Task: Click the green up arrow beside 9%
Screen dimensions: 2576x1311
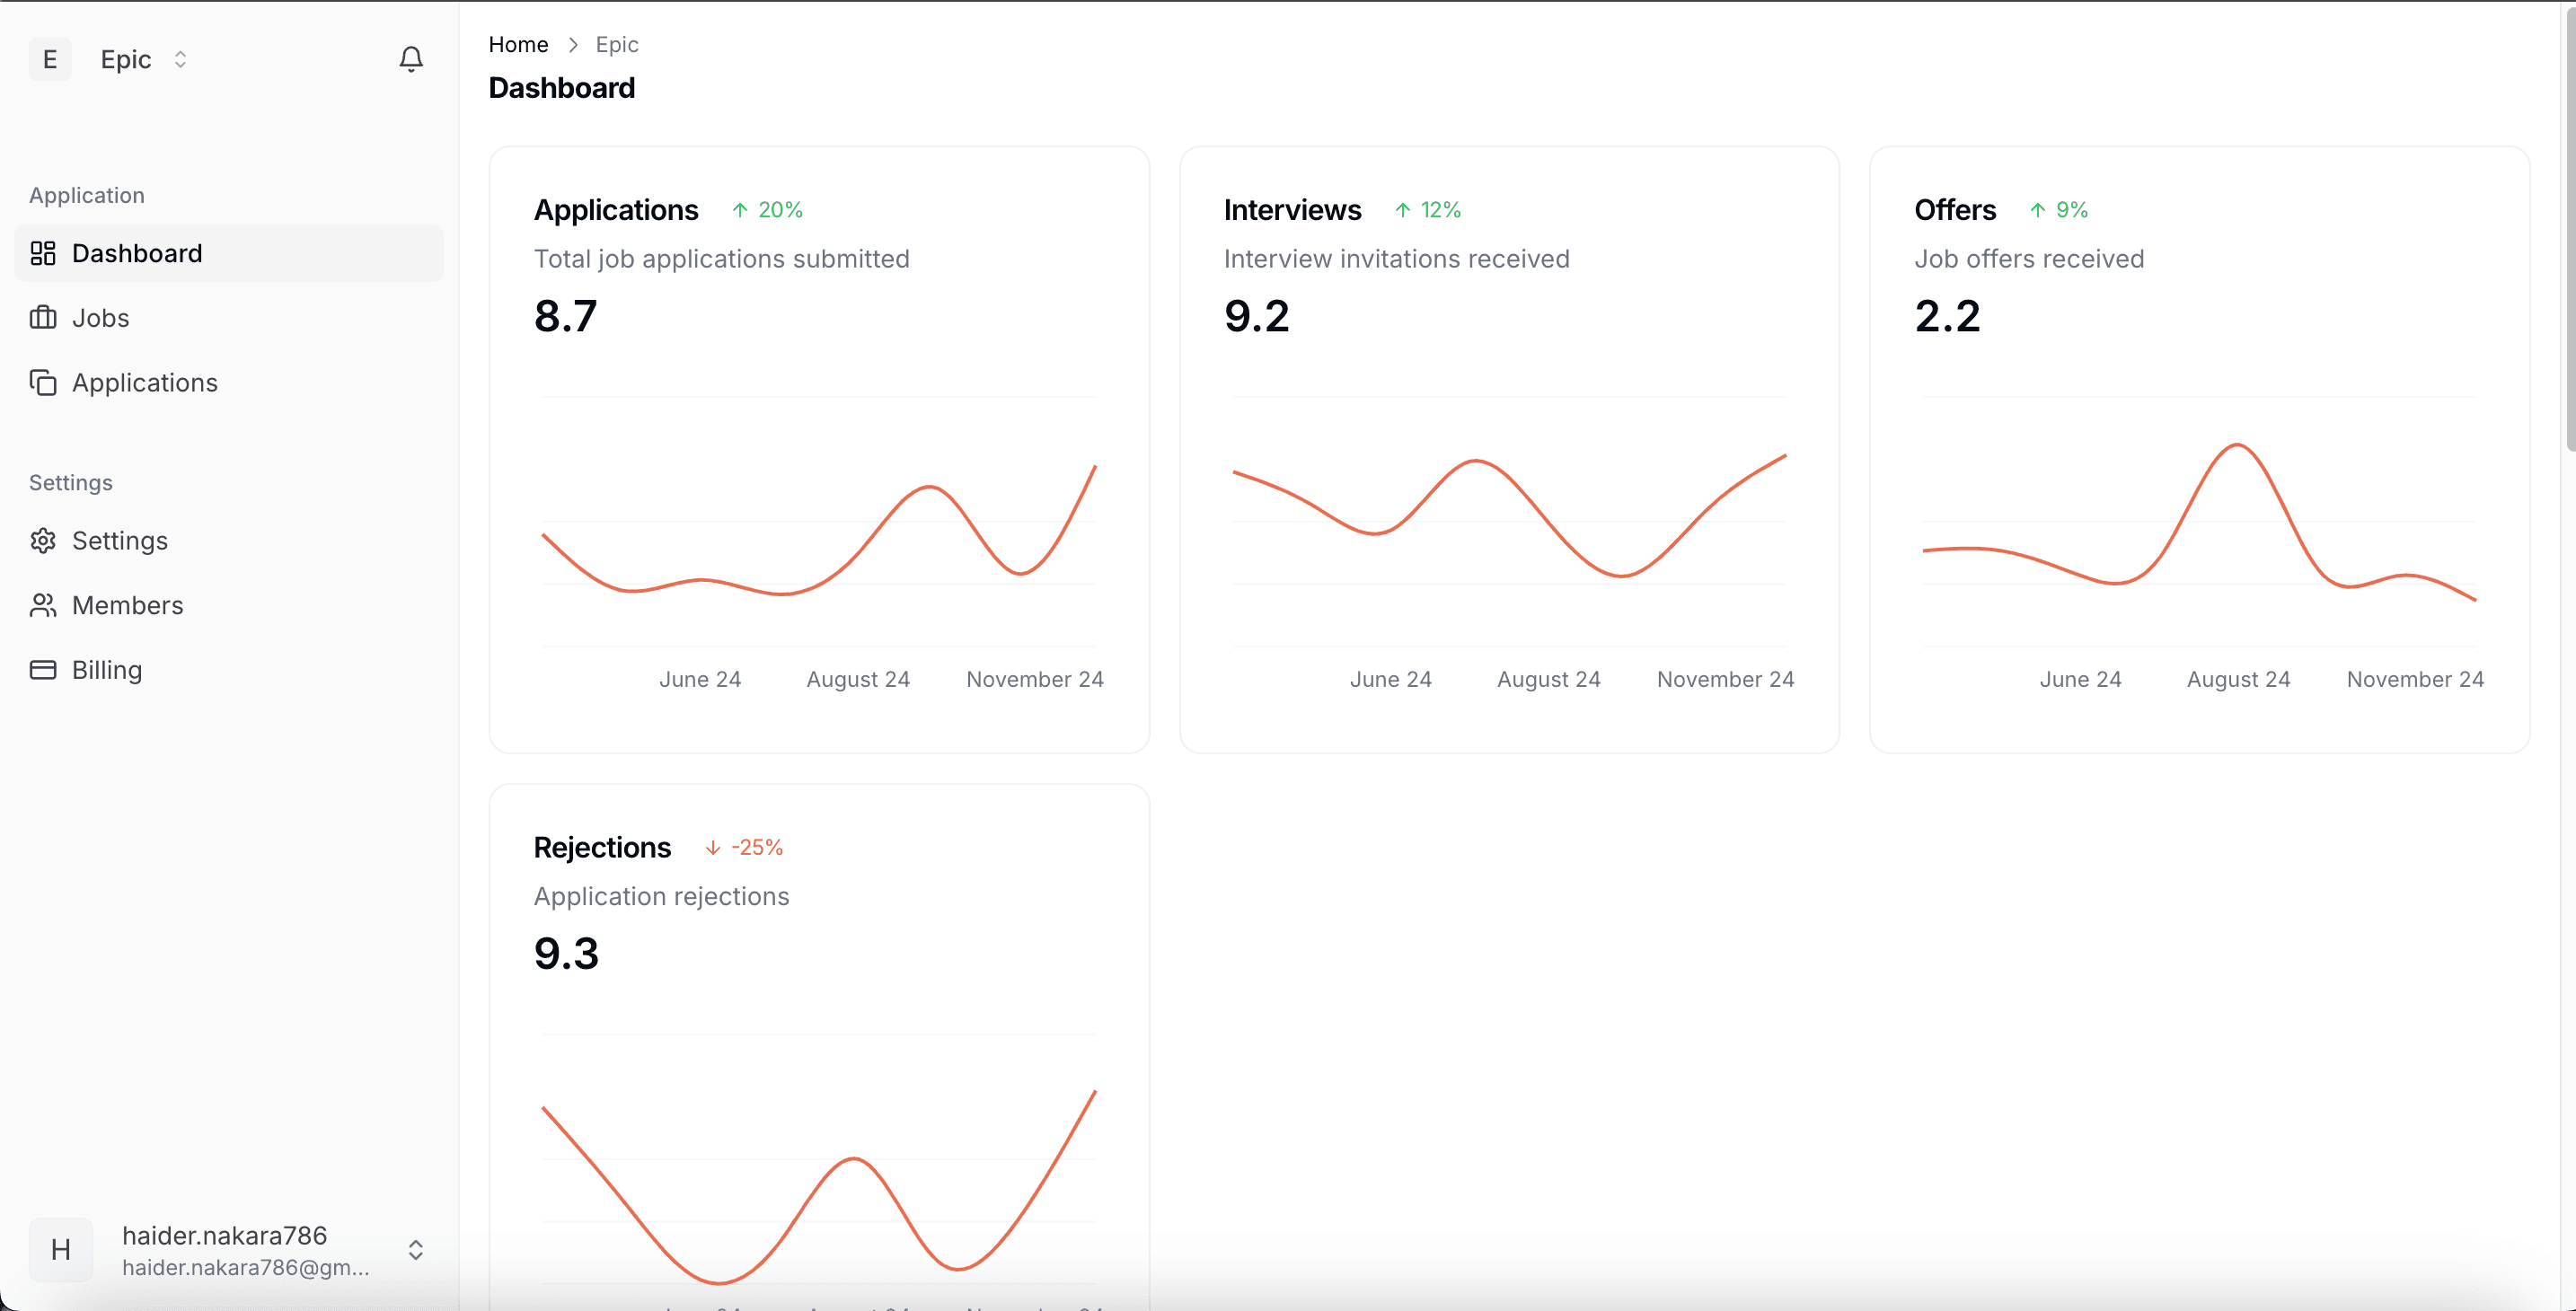Action: [x=2038, y=210]
